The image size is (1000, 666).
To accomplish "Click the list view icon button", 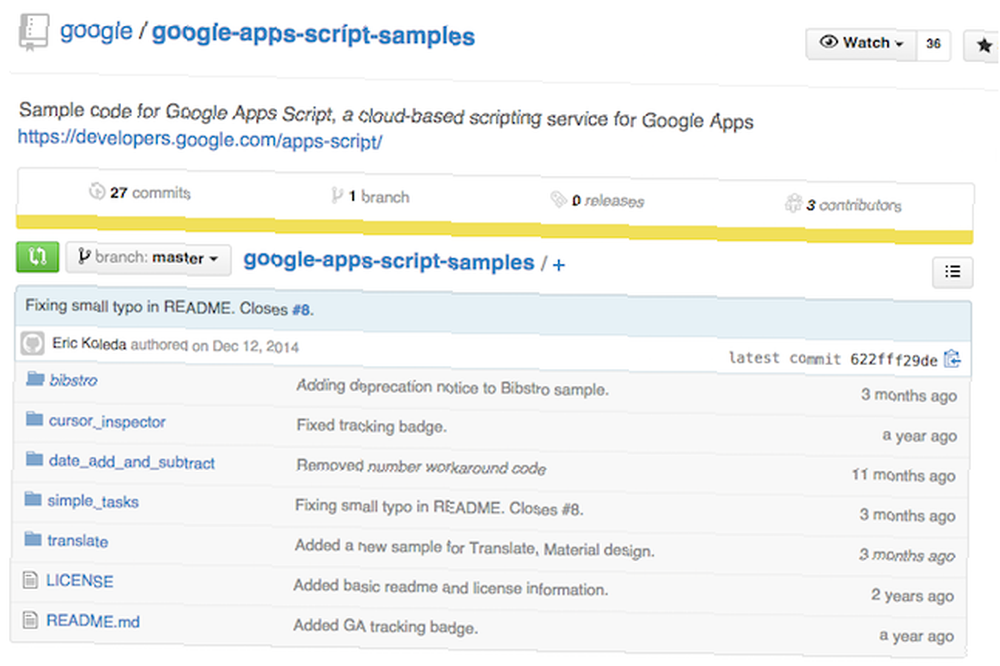I will pyautogui.click(x=952, y=272).
